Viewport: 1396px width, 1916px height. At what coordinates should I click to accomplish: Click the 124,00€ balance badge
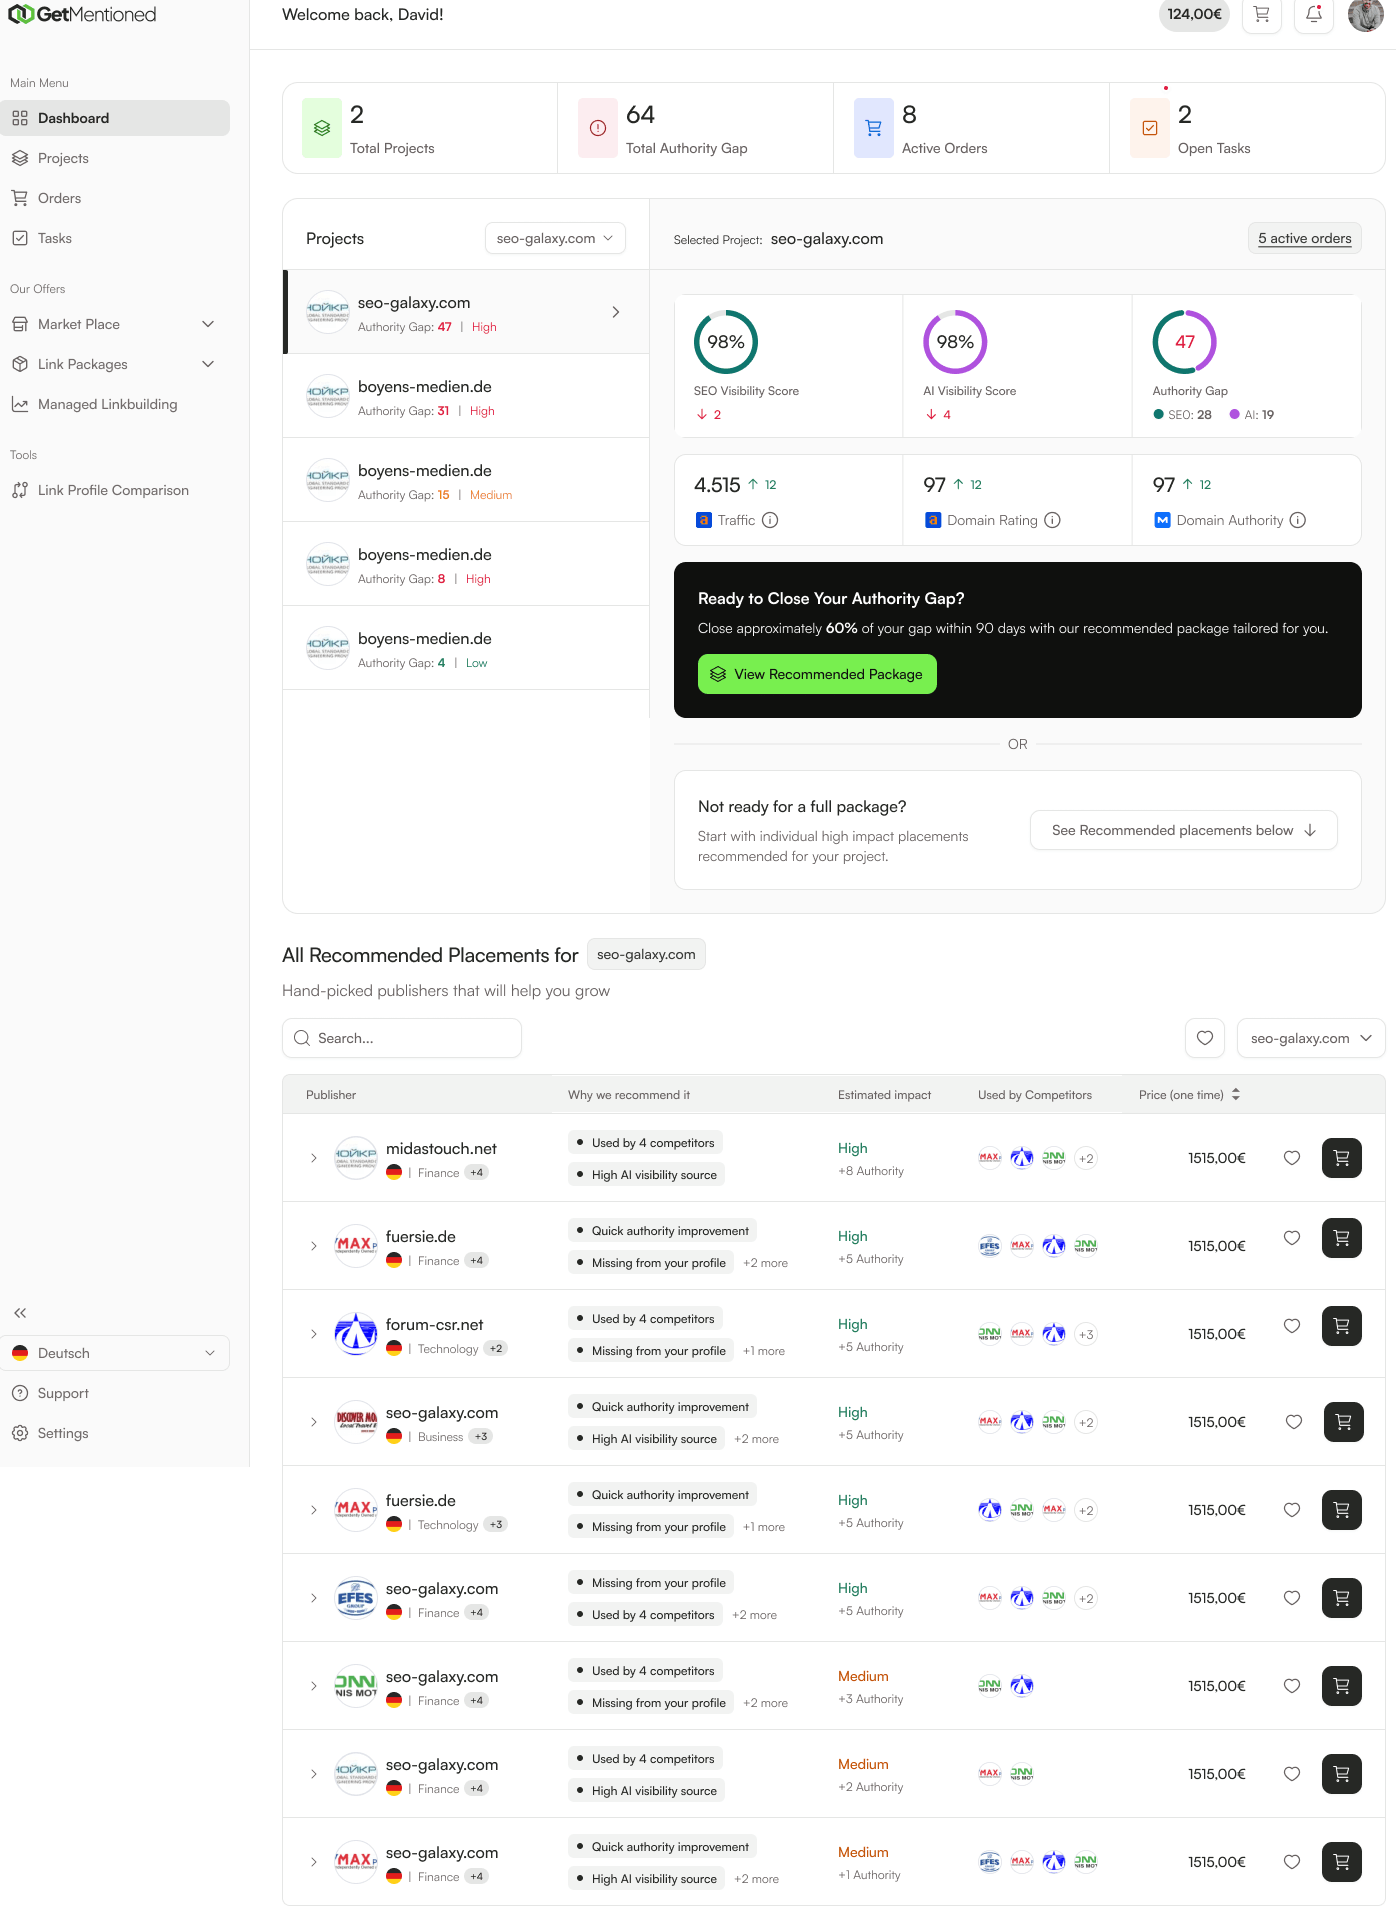(x=1194, y=14)
